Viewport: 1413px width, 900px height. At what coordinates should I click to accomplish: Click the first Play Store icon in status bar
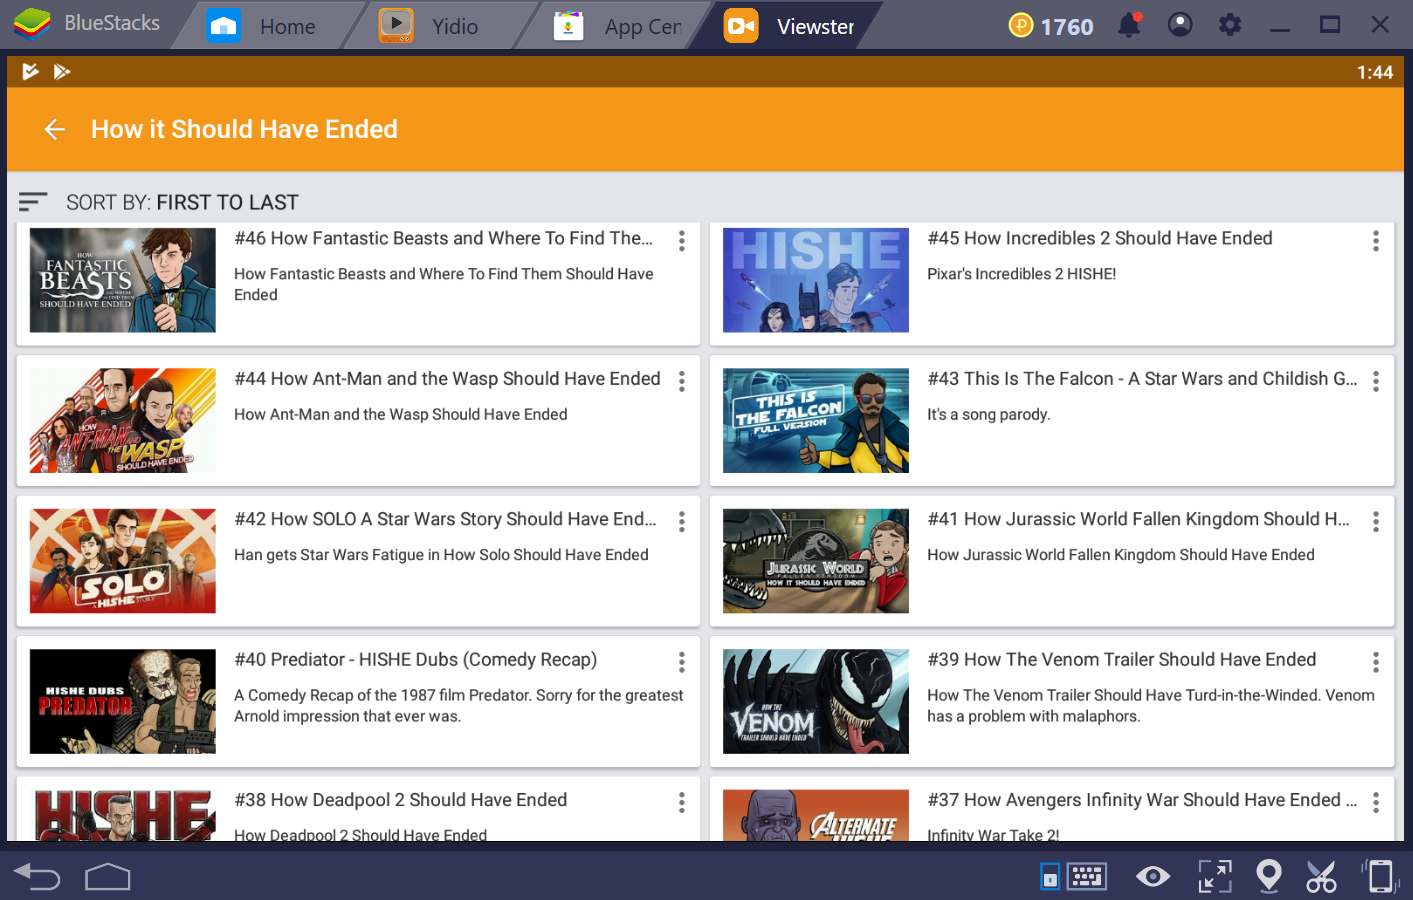click(x=31, y=71)
